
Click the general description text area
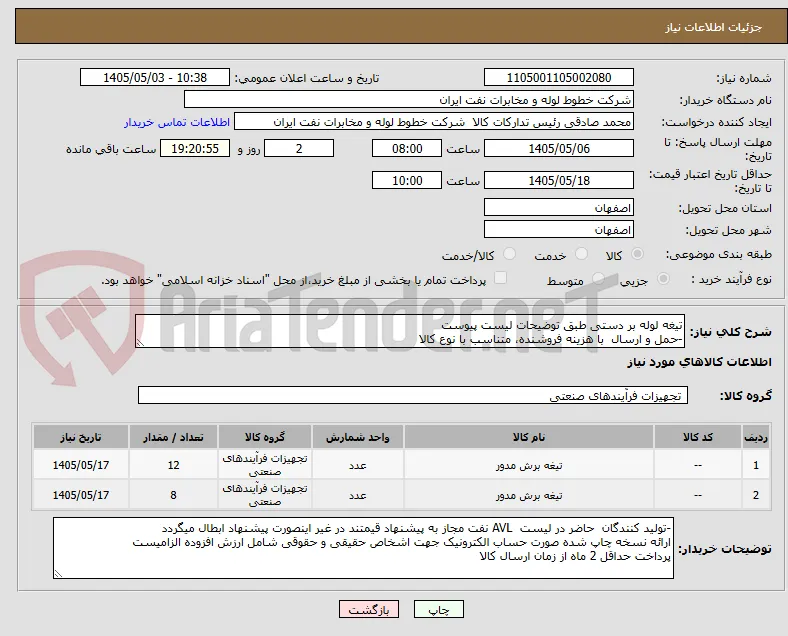tap(410, 332)
